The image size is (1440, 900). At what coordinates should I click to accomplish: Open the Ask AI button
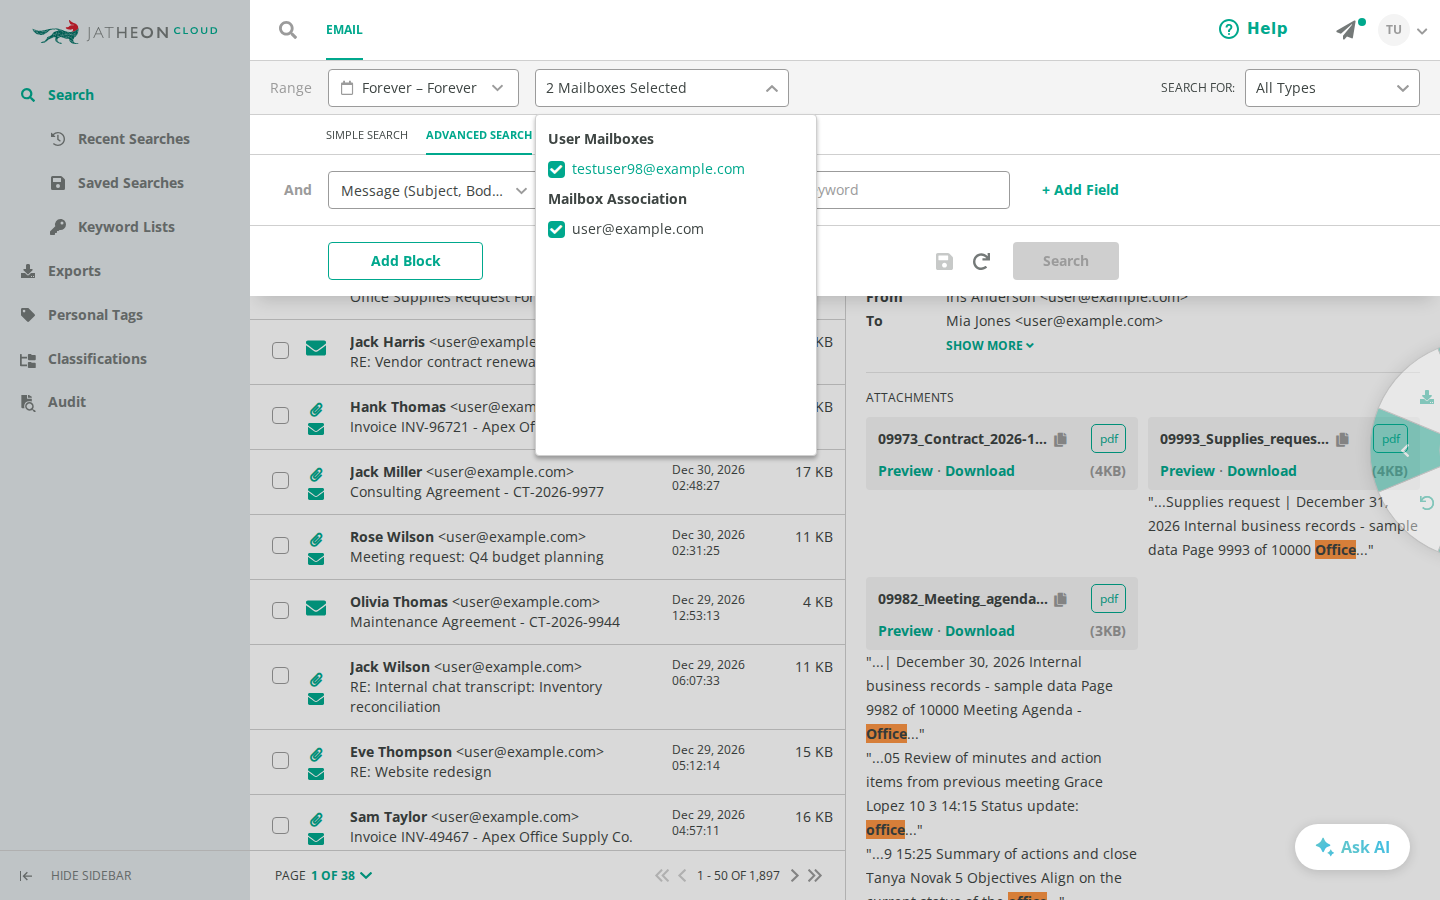[1352, 847]
